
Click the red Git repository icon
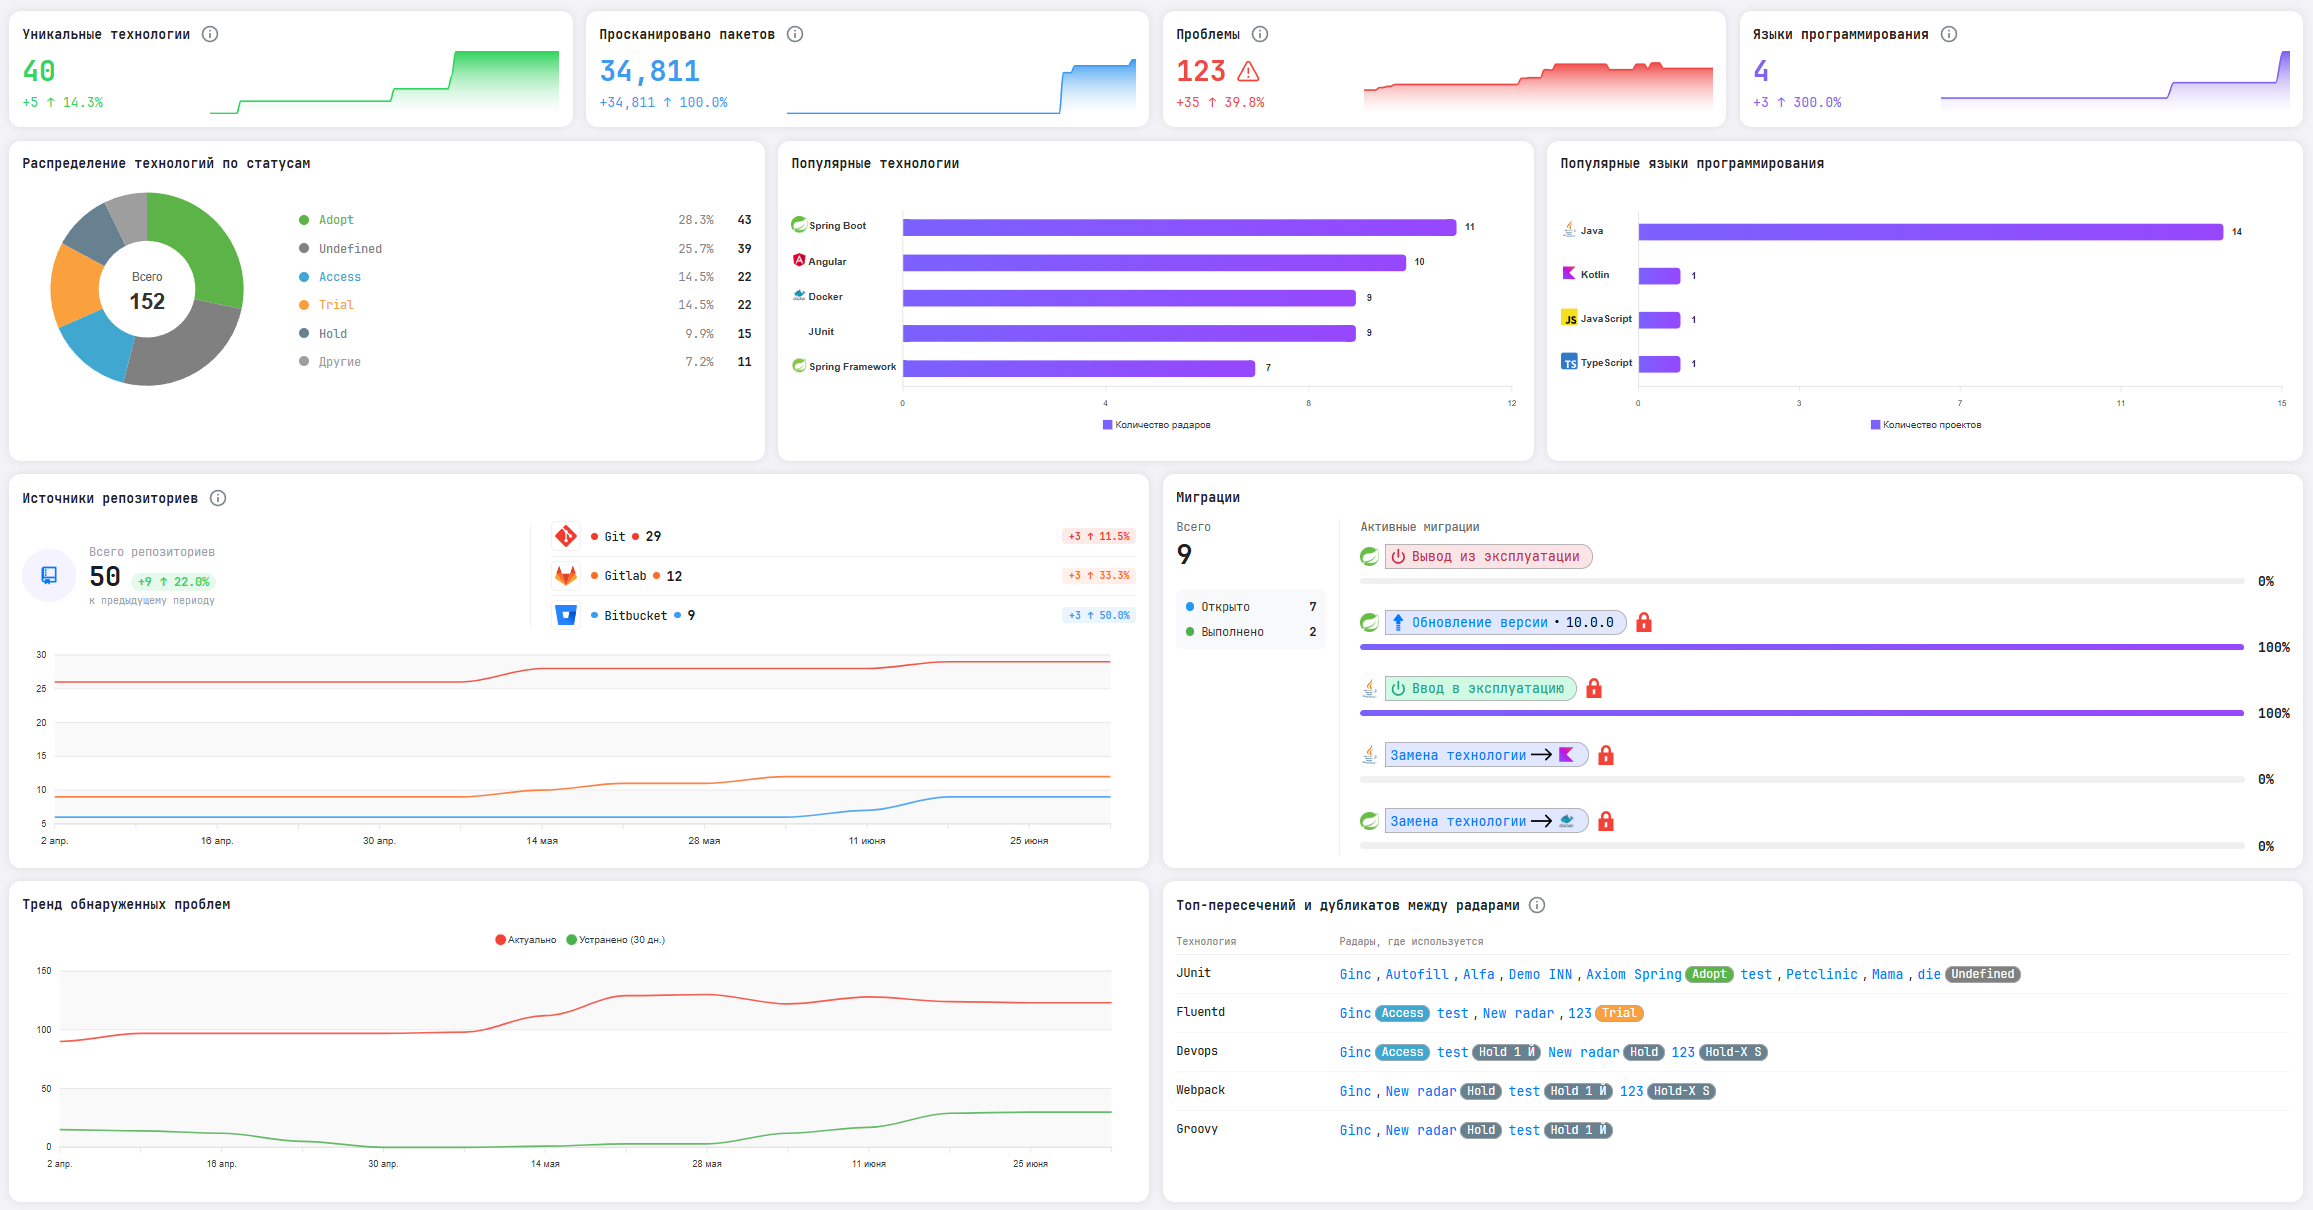[566, 536]
